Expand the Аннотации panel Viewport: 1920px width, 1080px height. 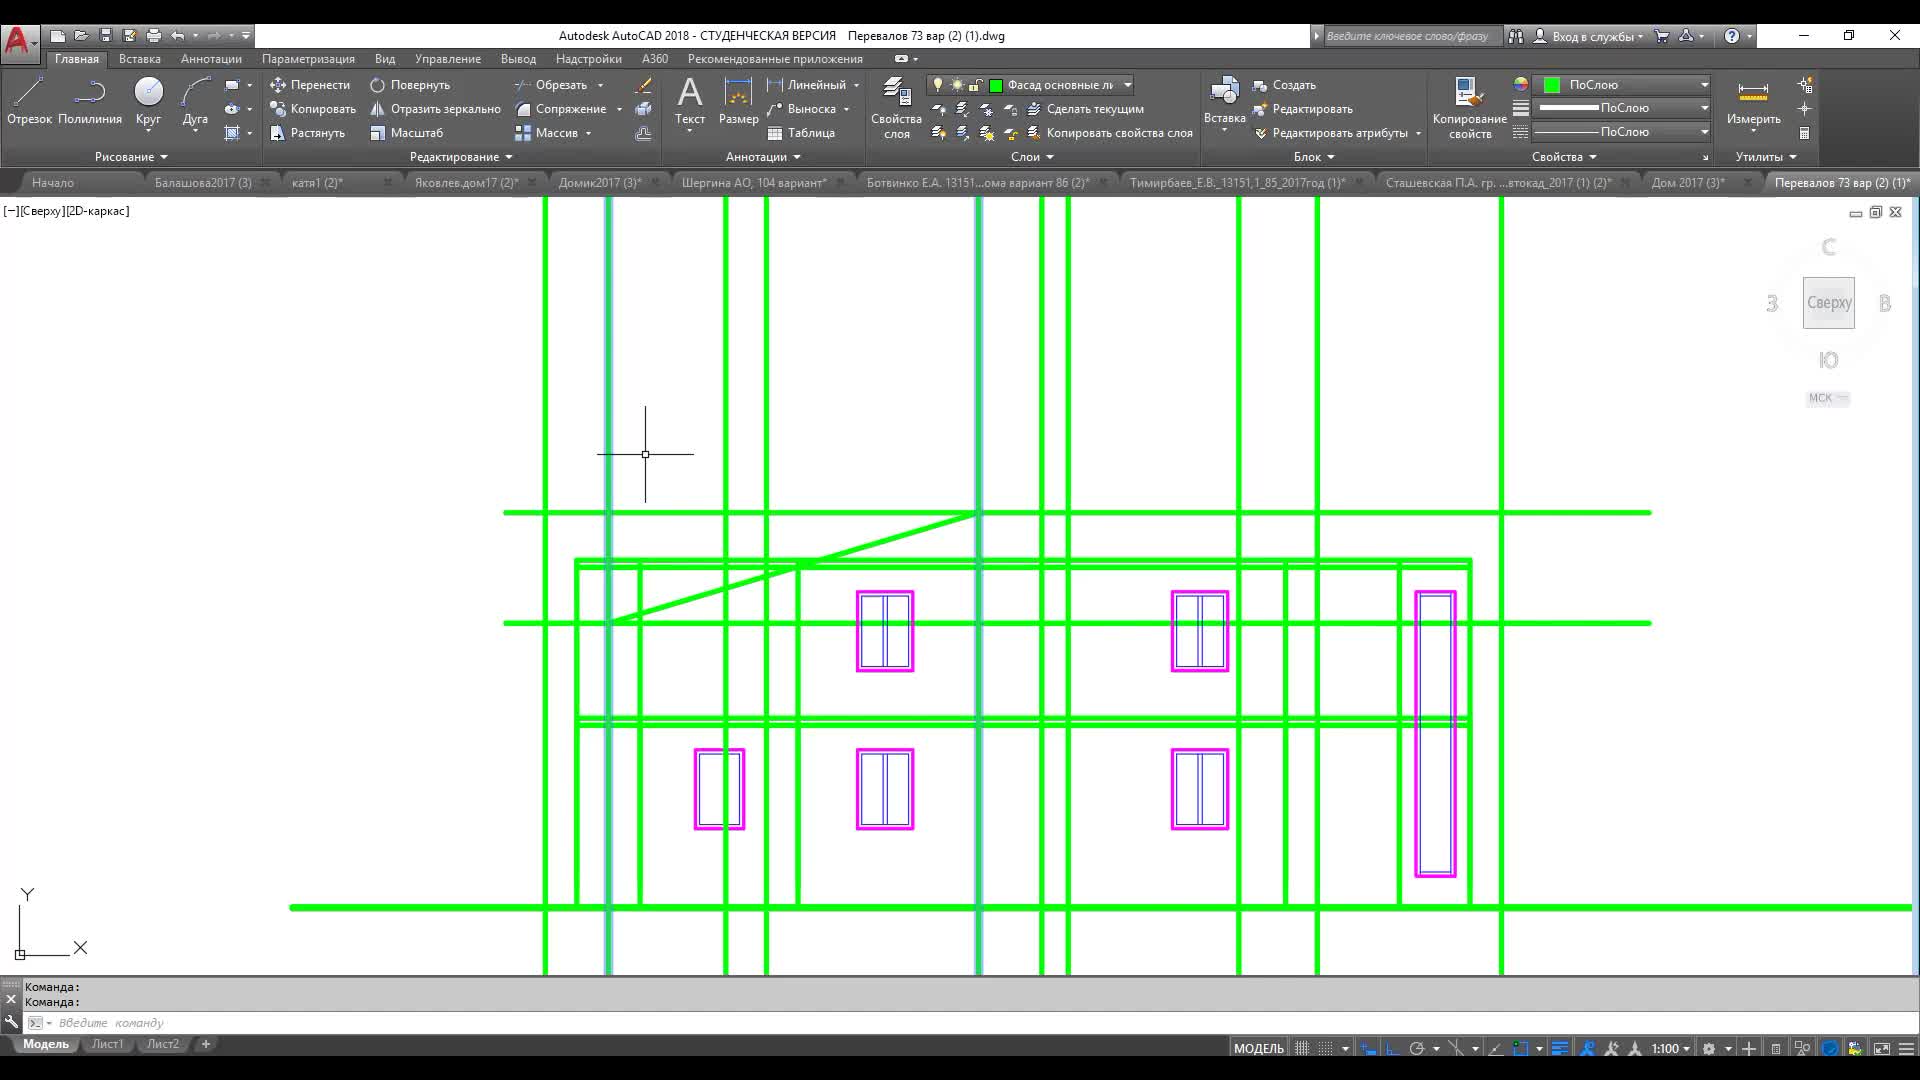tap(763, 157)
